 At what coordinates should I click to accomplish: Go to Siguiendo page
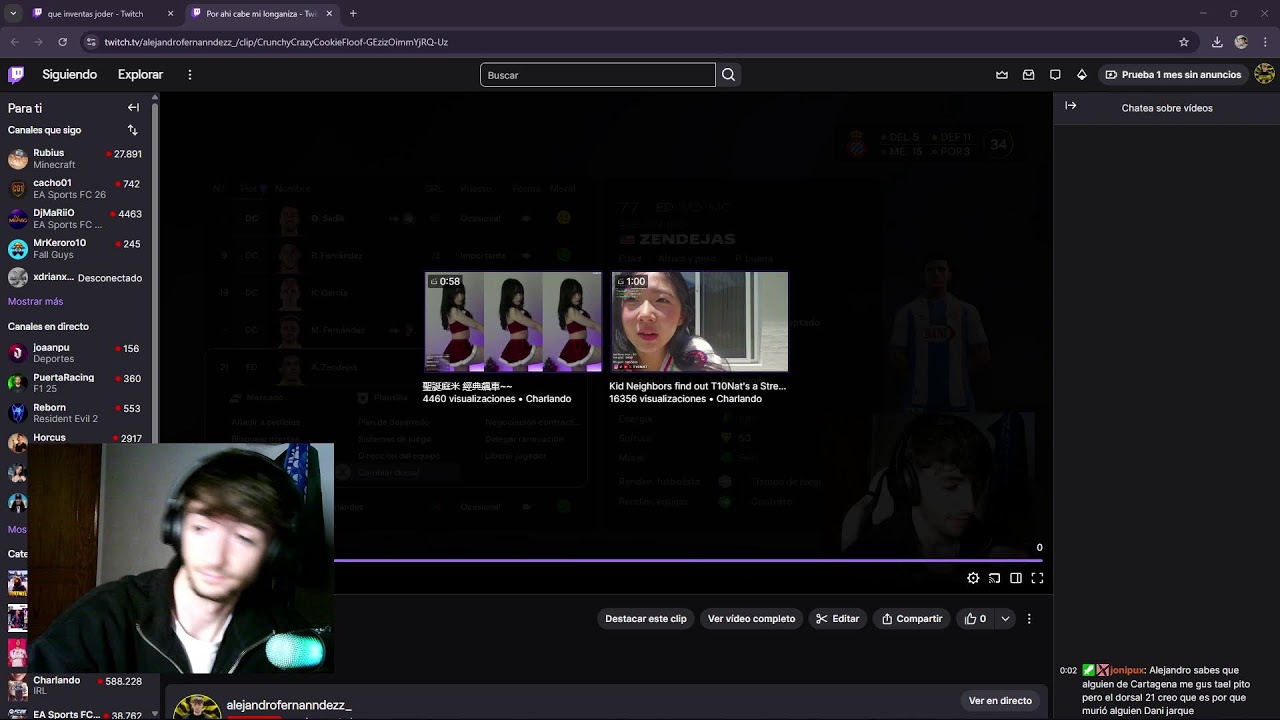point(69,75)
